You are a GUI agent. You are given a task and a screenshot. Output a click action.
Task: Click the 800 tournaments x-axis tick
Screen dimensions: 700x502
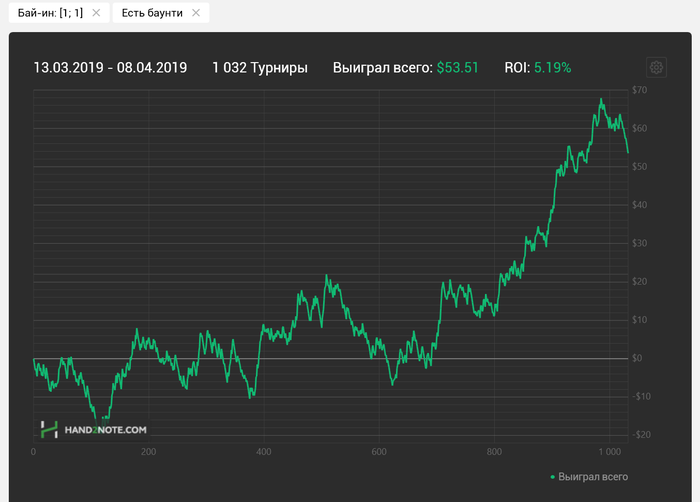pyautogui.click(x=494, y=452)
